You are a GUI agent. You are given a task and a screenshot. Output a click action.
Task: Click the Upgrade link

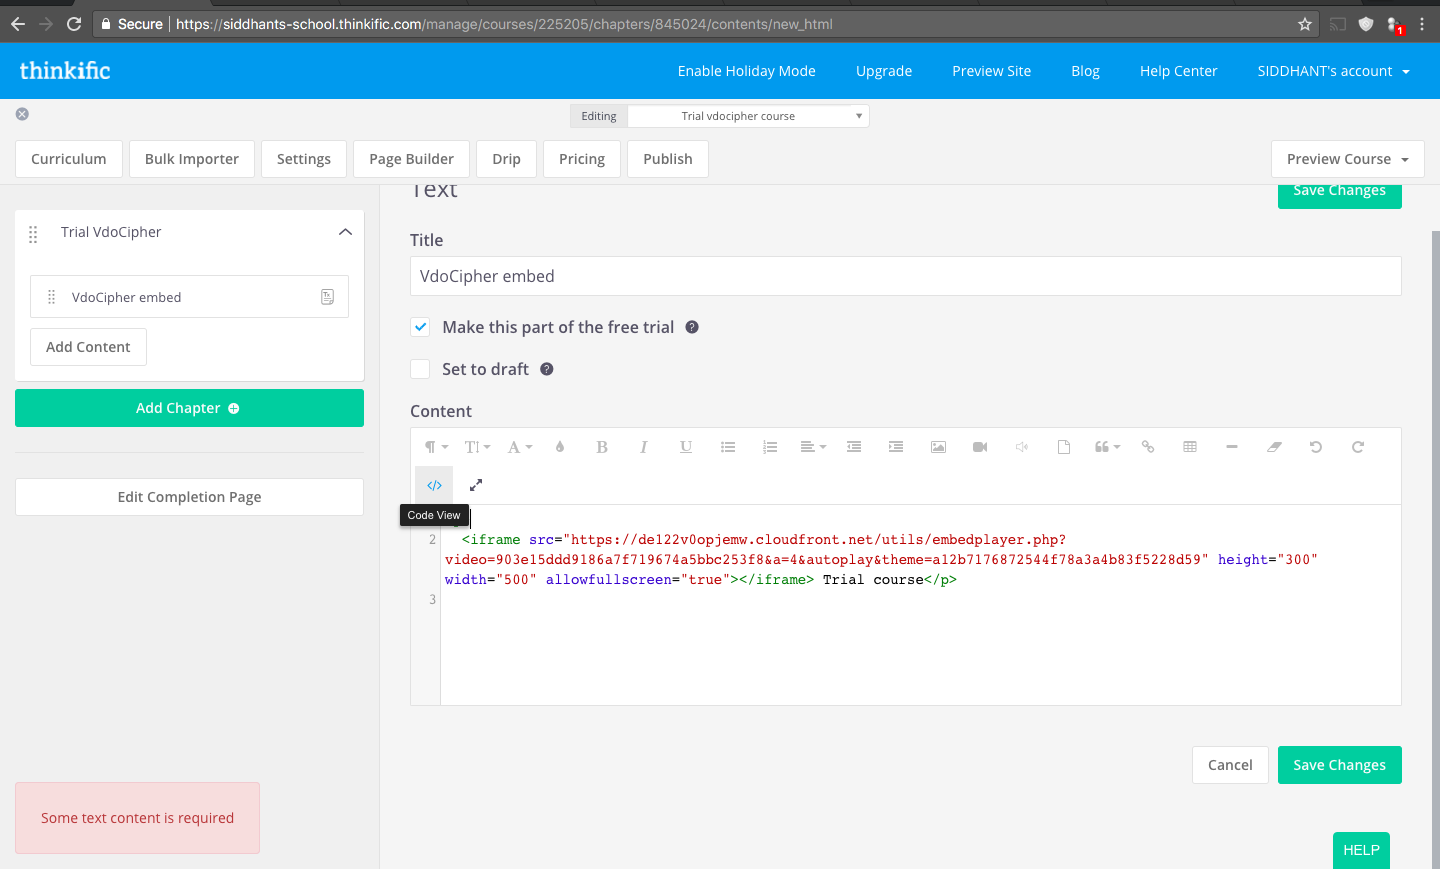(x=884, y=71)
